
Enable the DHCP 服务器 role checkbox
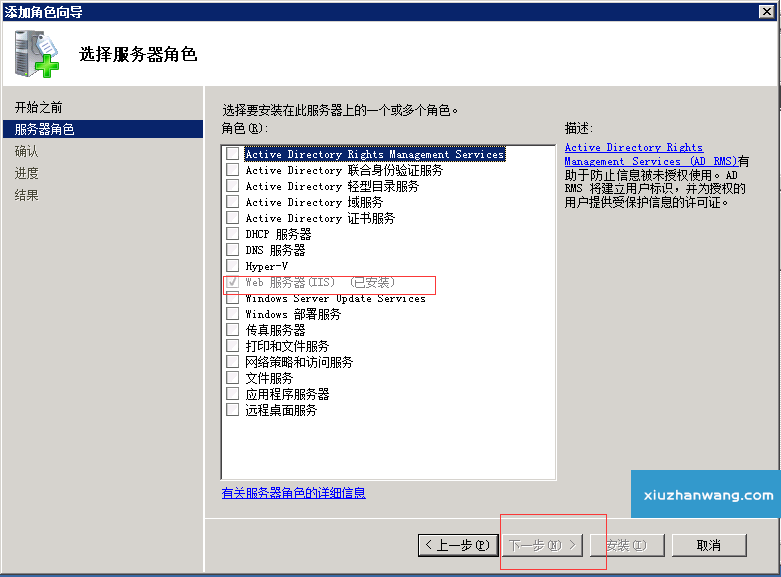click(233, 234)
